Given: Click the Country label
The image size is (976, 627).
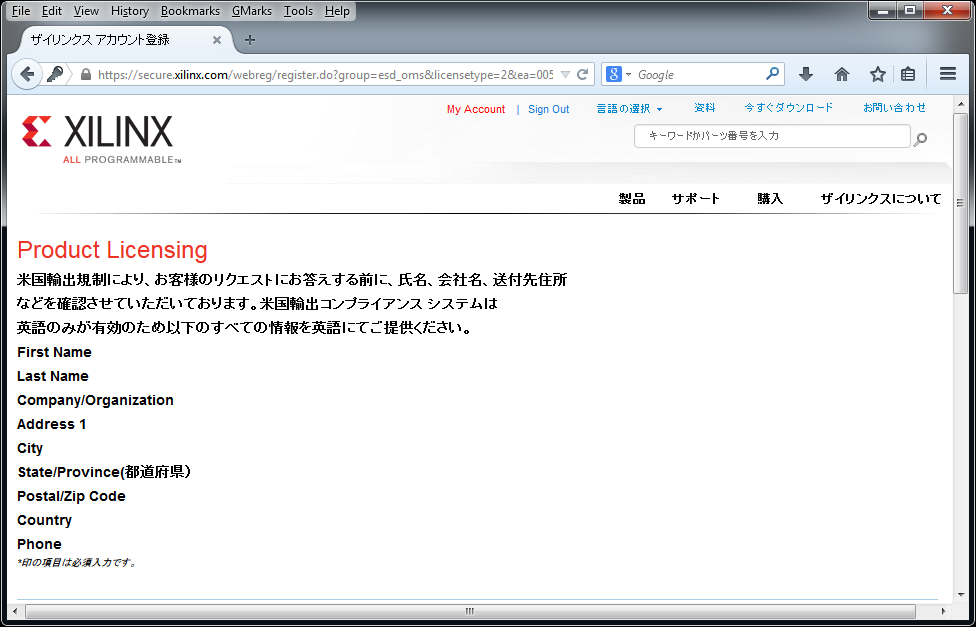Looking at the screenshot, I should pos(44,520).
